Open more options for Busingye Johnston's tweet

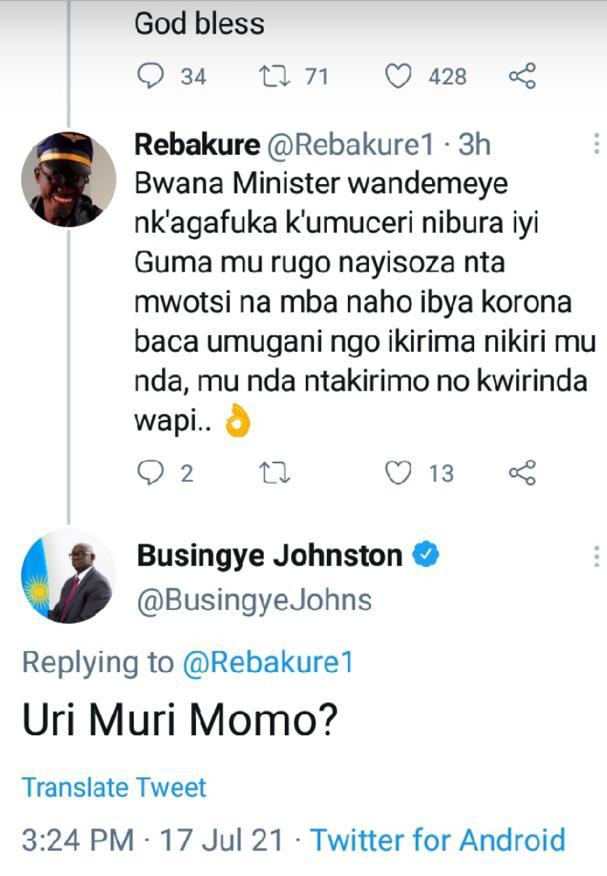click(596, 557)
